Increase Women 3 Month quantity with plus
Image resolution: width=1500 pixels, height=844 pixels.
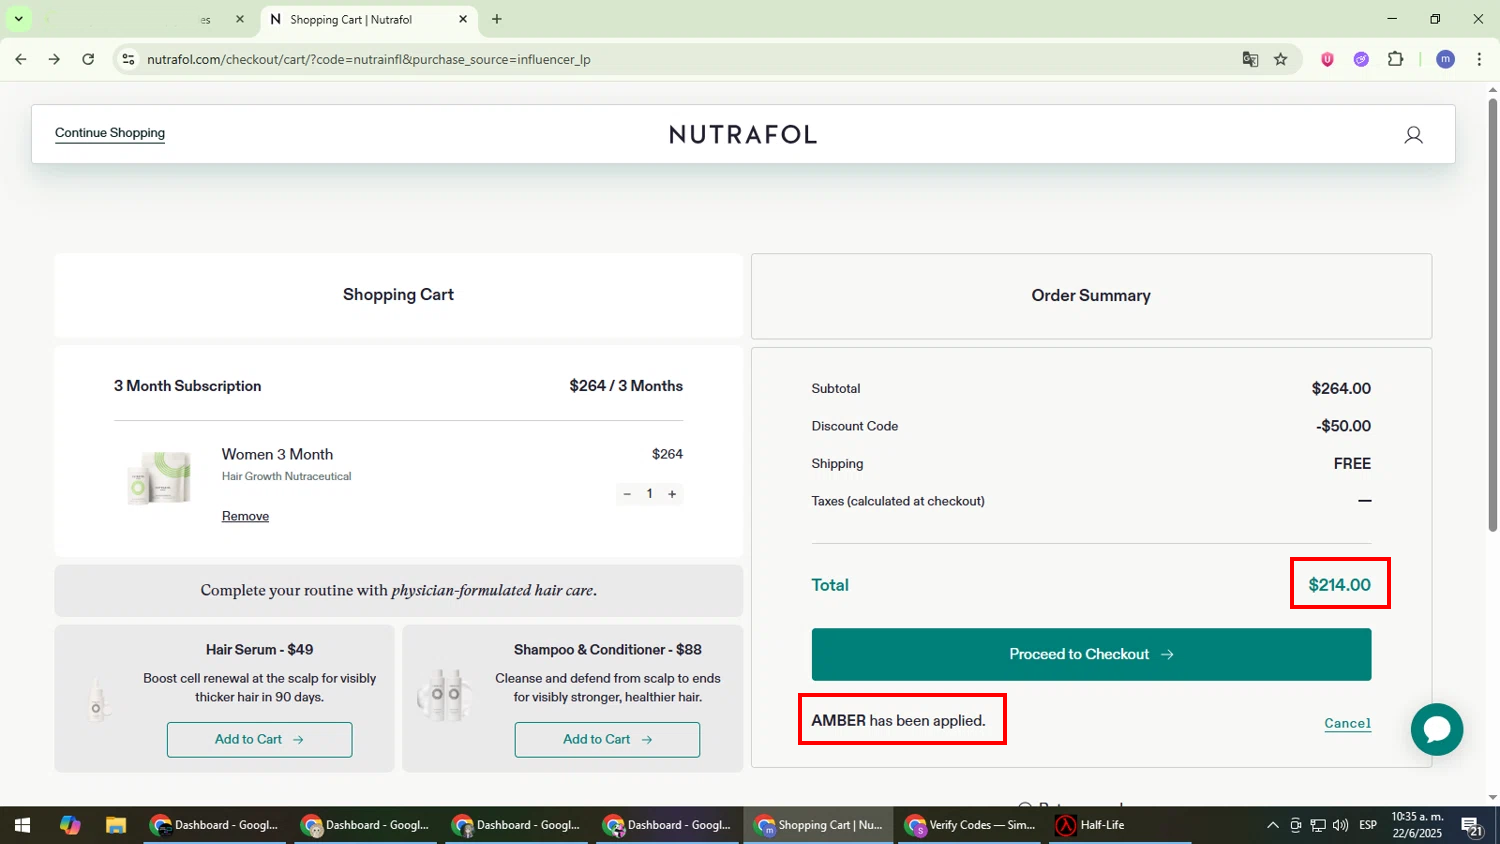pyautogui.click(x=672, y=494)
